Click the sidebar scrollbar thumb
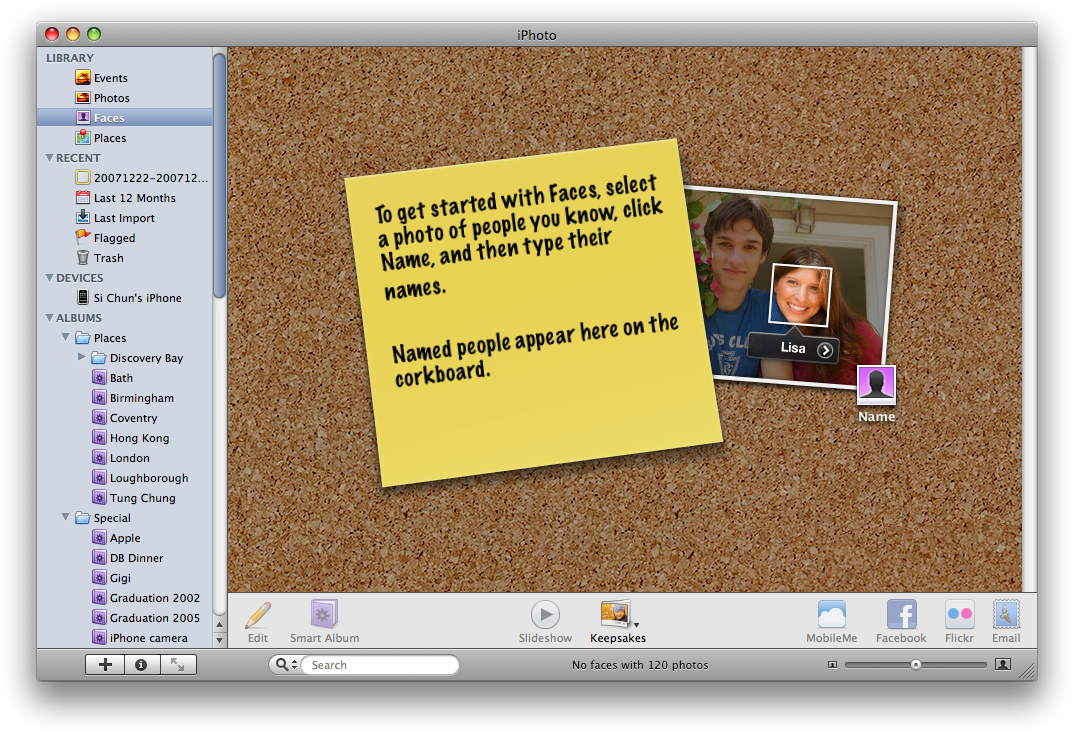 [220, 176]
